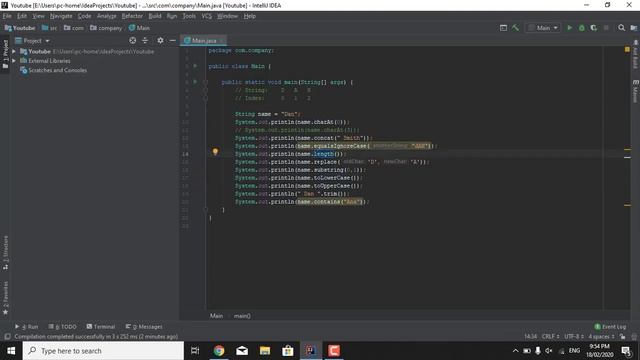
Task: Toggle the Maven side tool window on right edge
Action: [635, 91]
